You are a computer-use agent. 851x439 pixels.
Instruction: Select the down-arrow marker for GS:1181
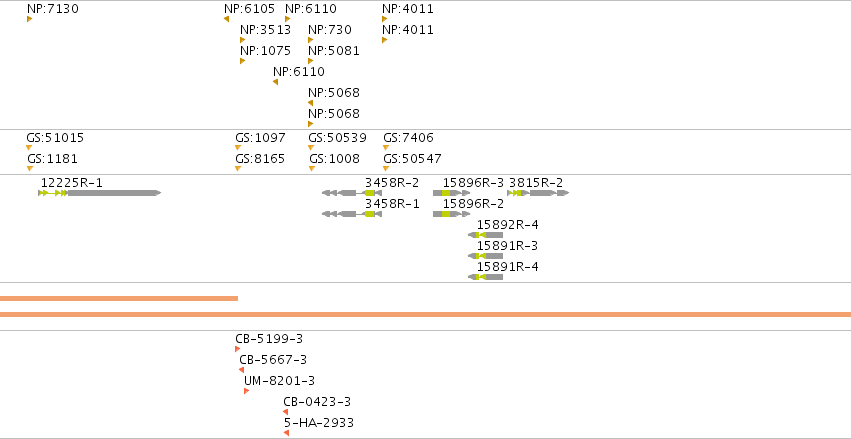30,169
